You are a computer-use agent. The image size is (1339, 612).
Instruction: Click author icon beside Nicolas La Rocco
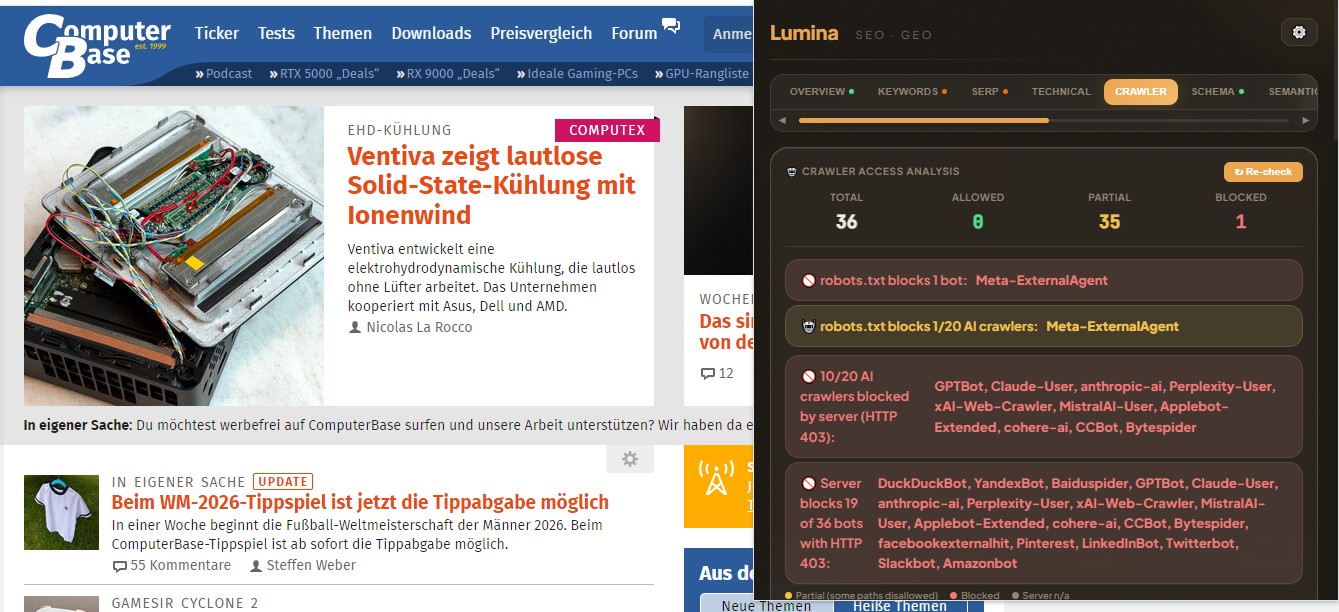355,328
